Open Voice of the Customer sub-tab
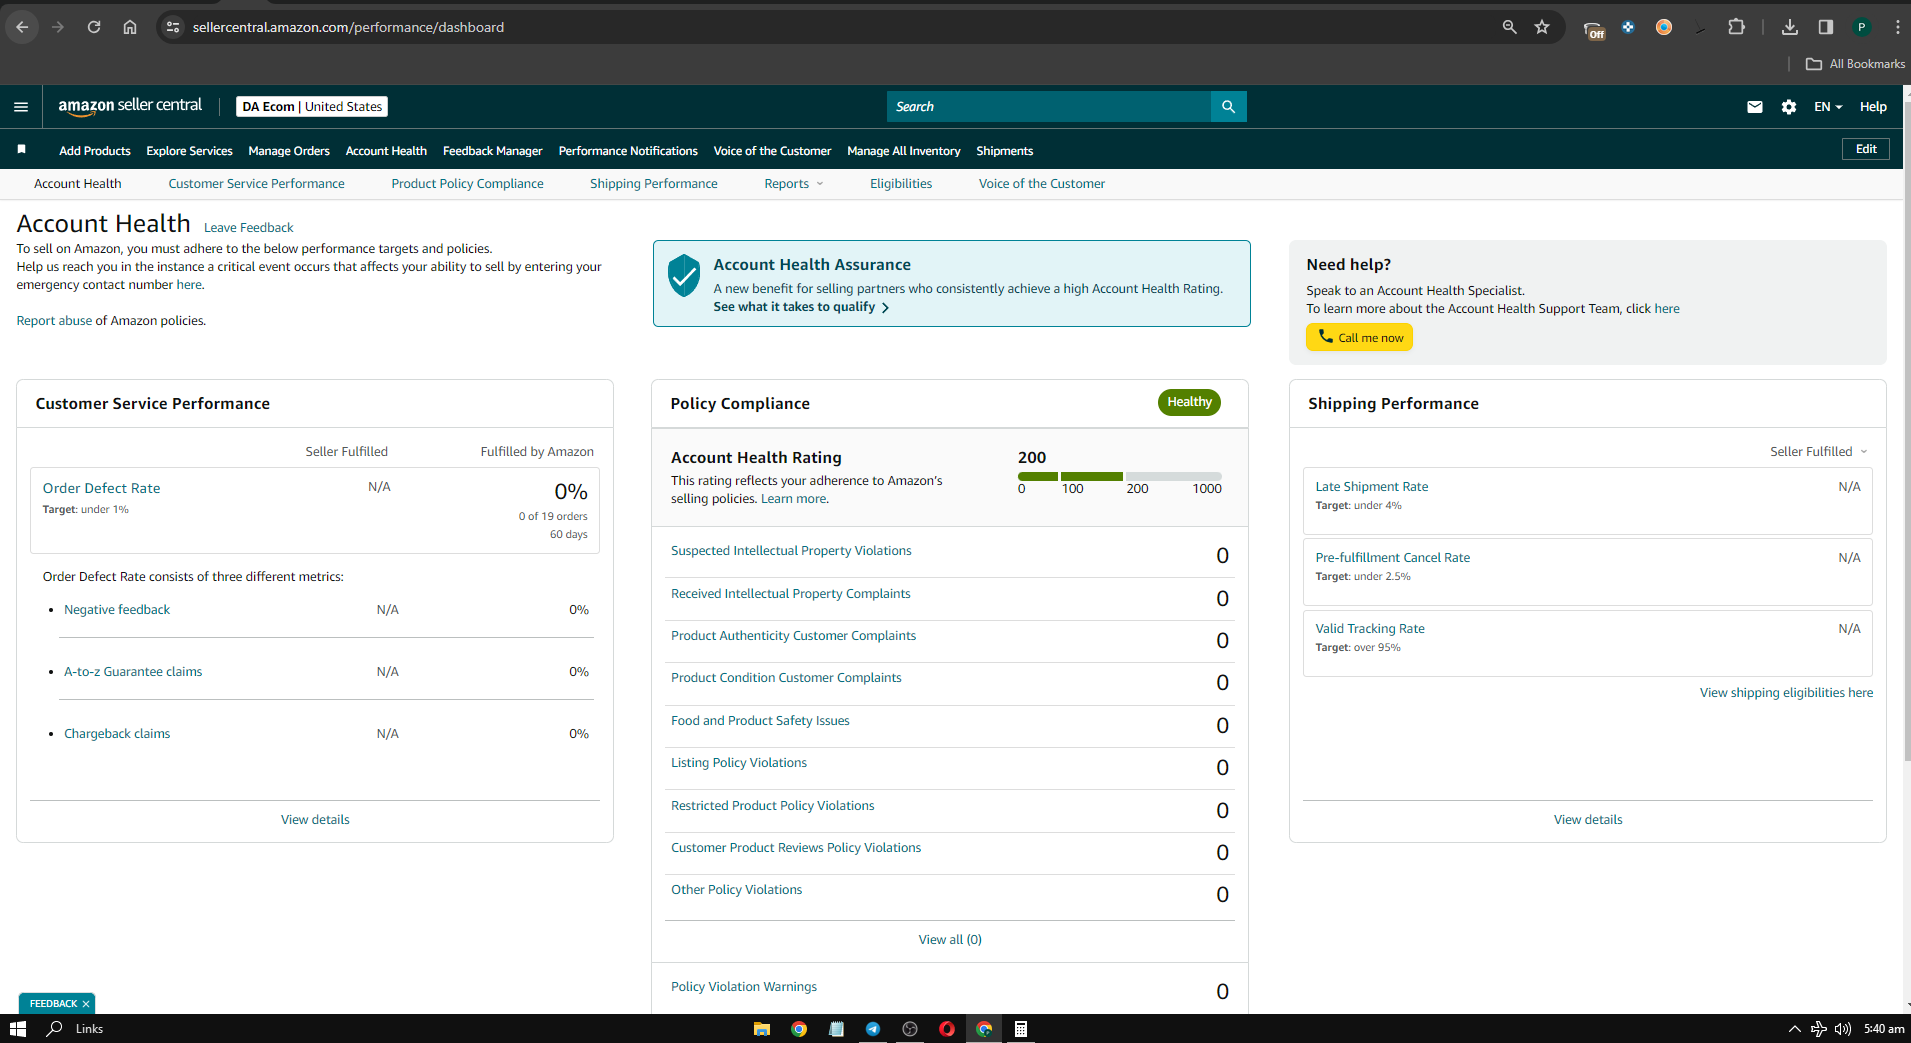Image resolution: width=1911 pixels, height=1043 pixels. point(1041,184)
